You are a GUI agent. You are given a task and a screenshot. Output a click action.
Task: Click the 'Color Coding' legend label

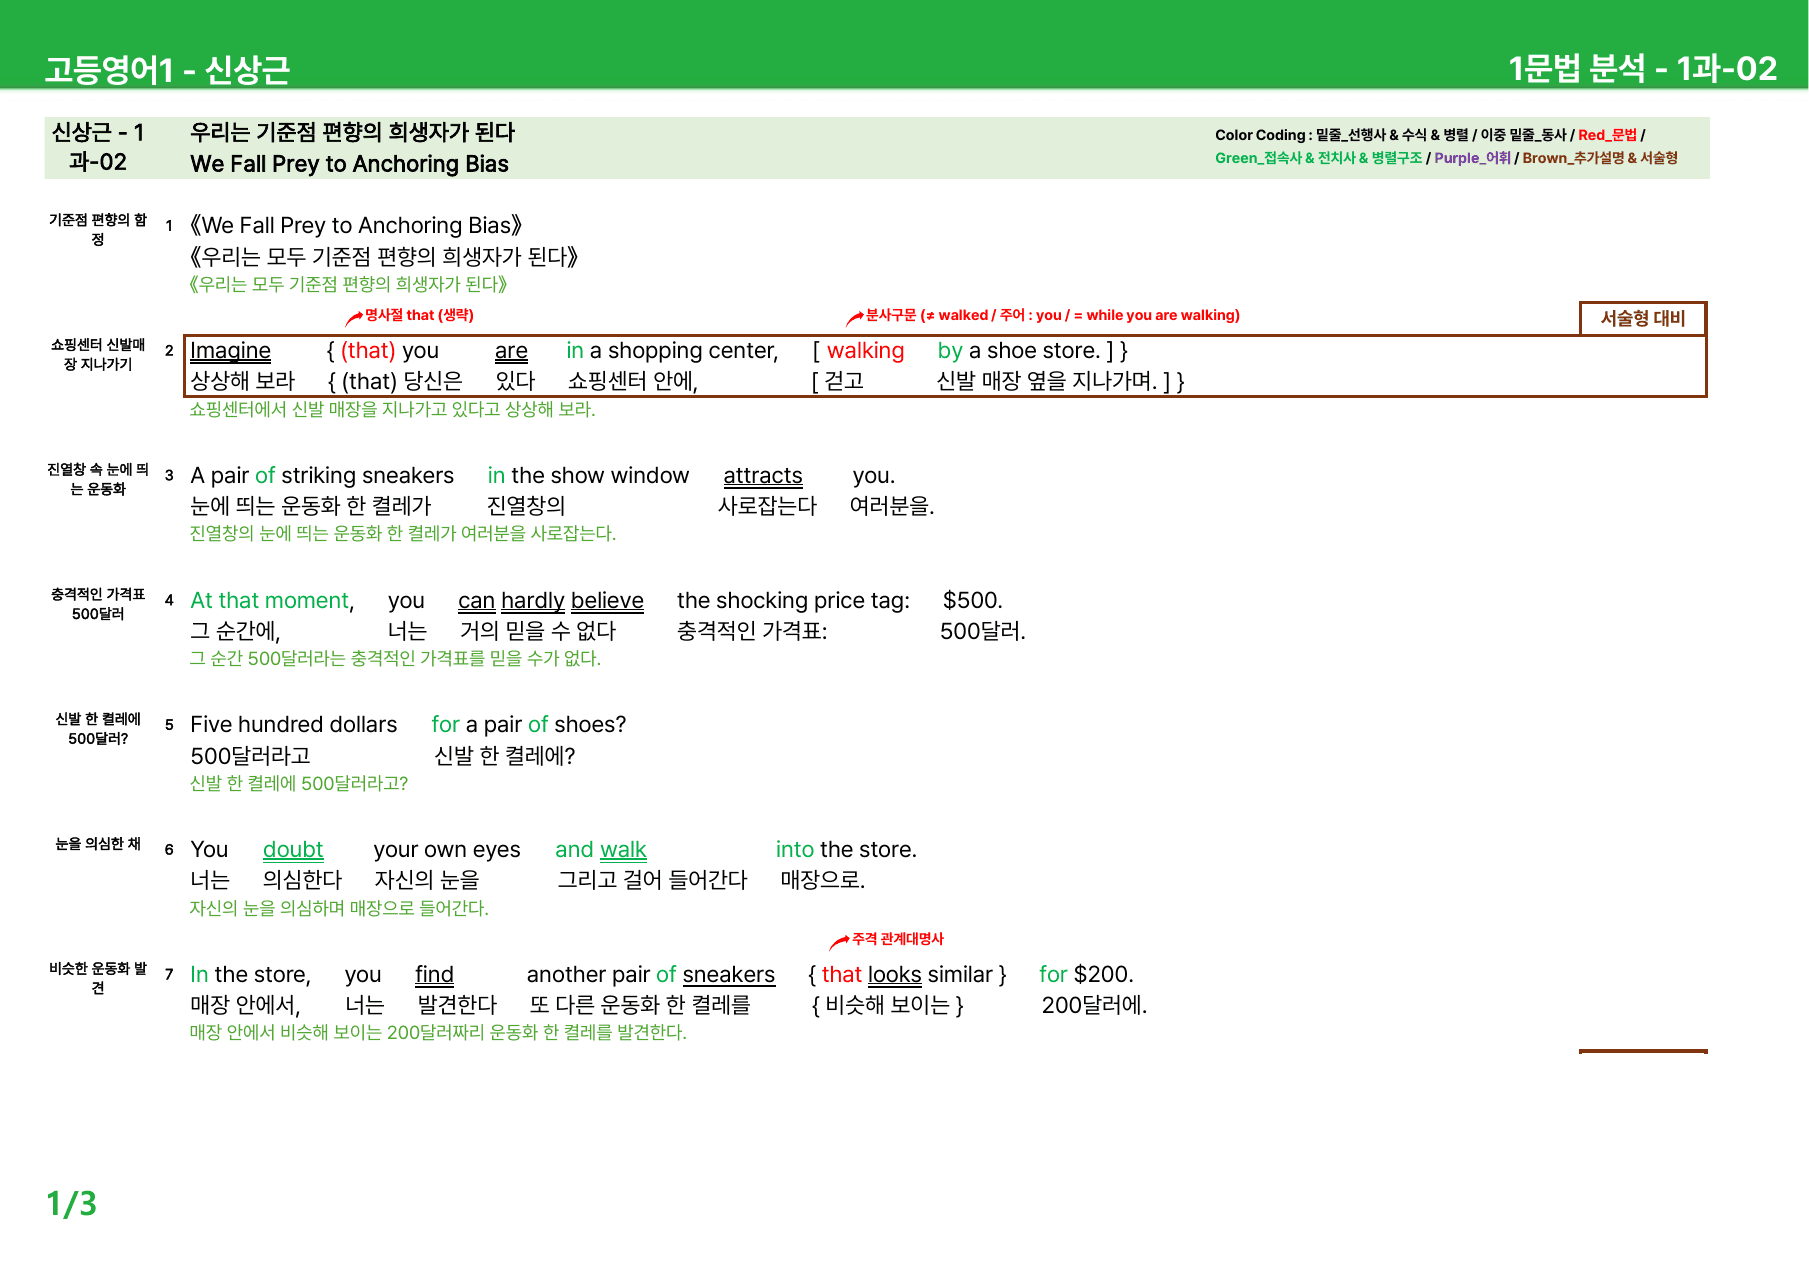pyautogui.click(x=1260, y=135)
